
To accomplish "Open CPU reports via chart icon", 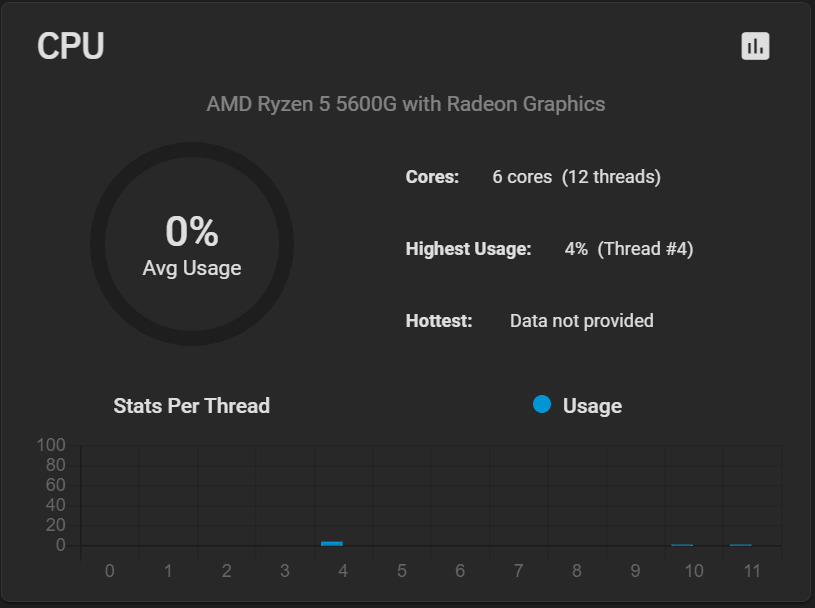I will [x=755, y=46].
